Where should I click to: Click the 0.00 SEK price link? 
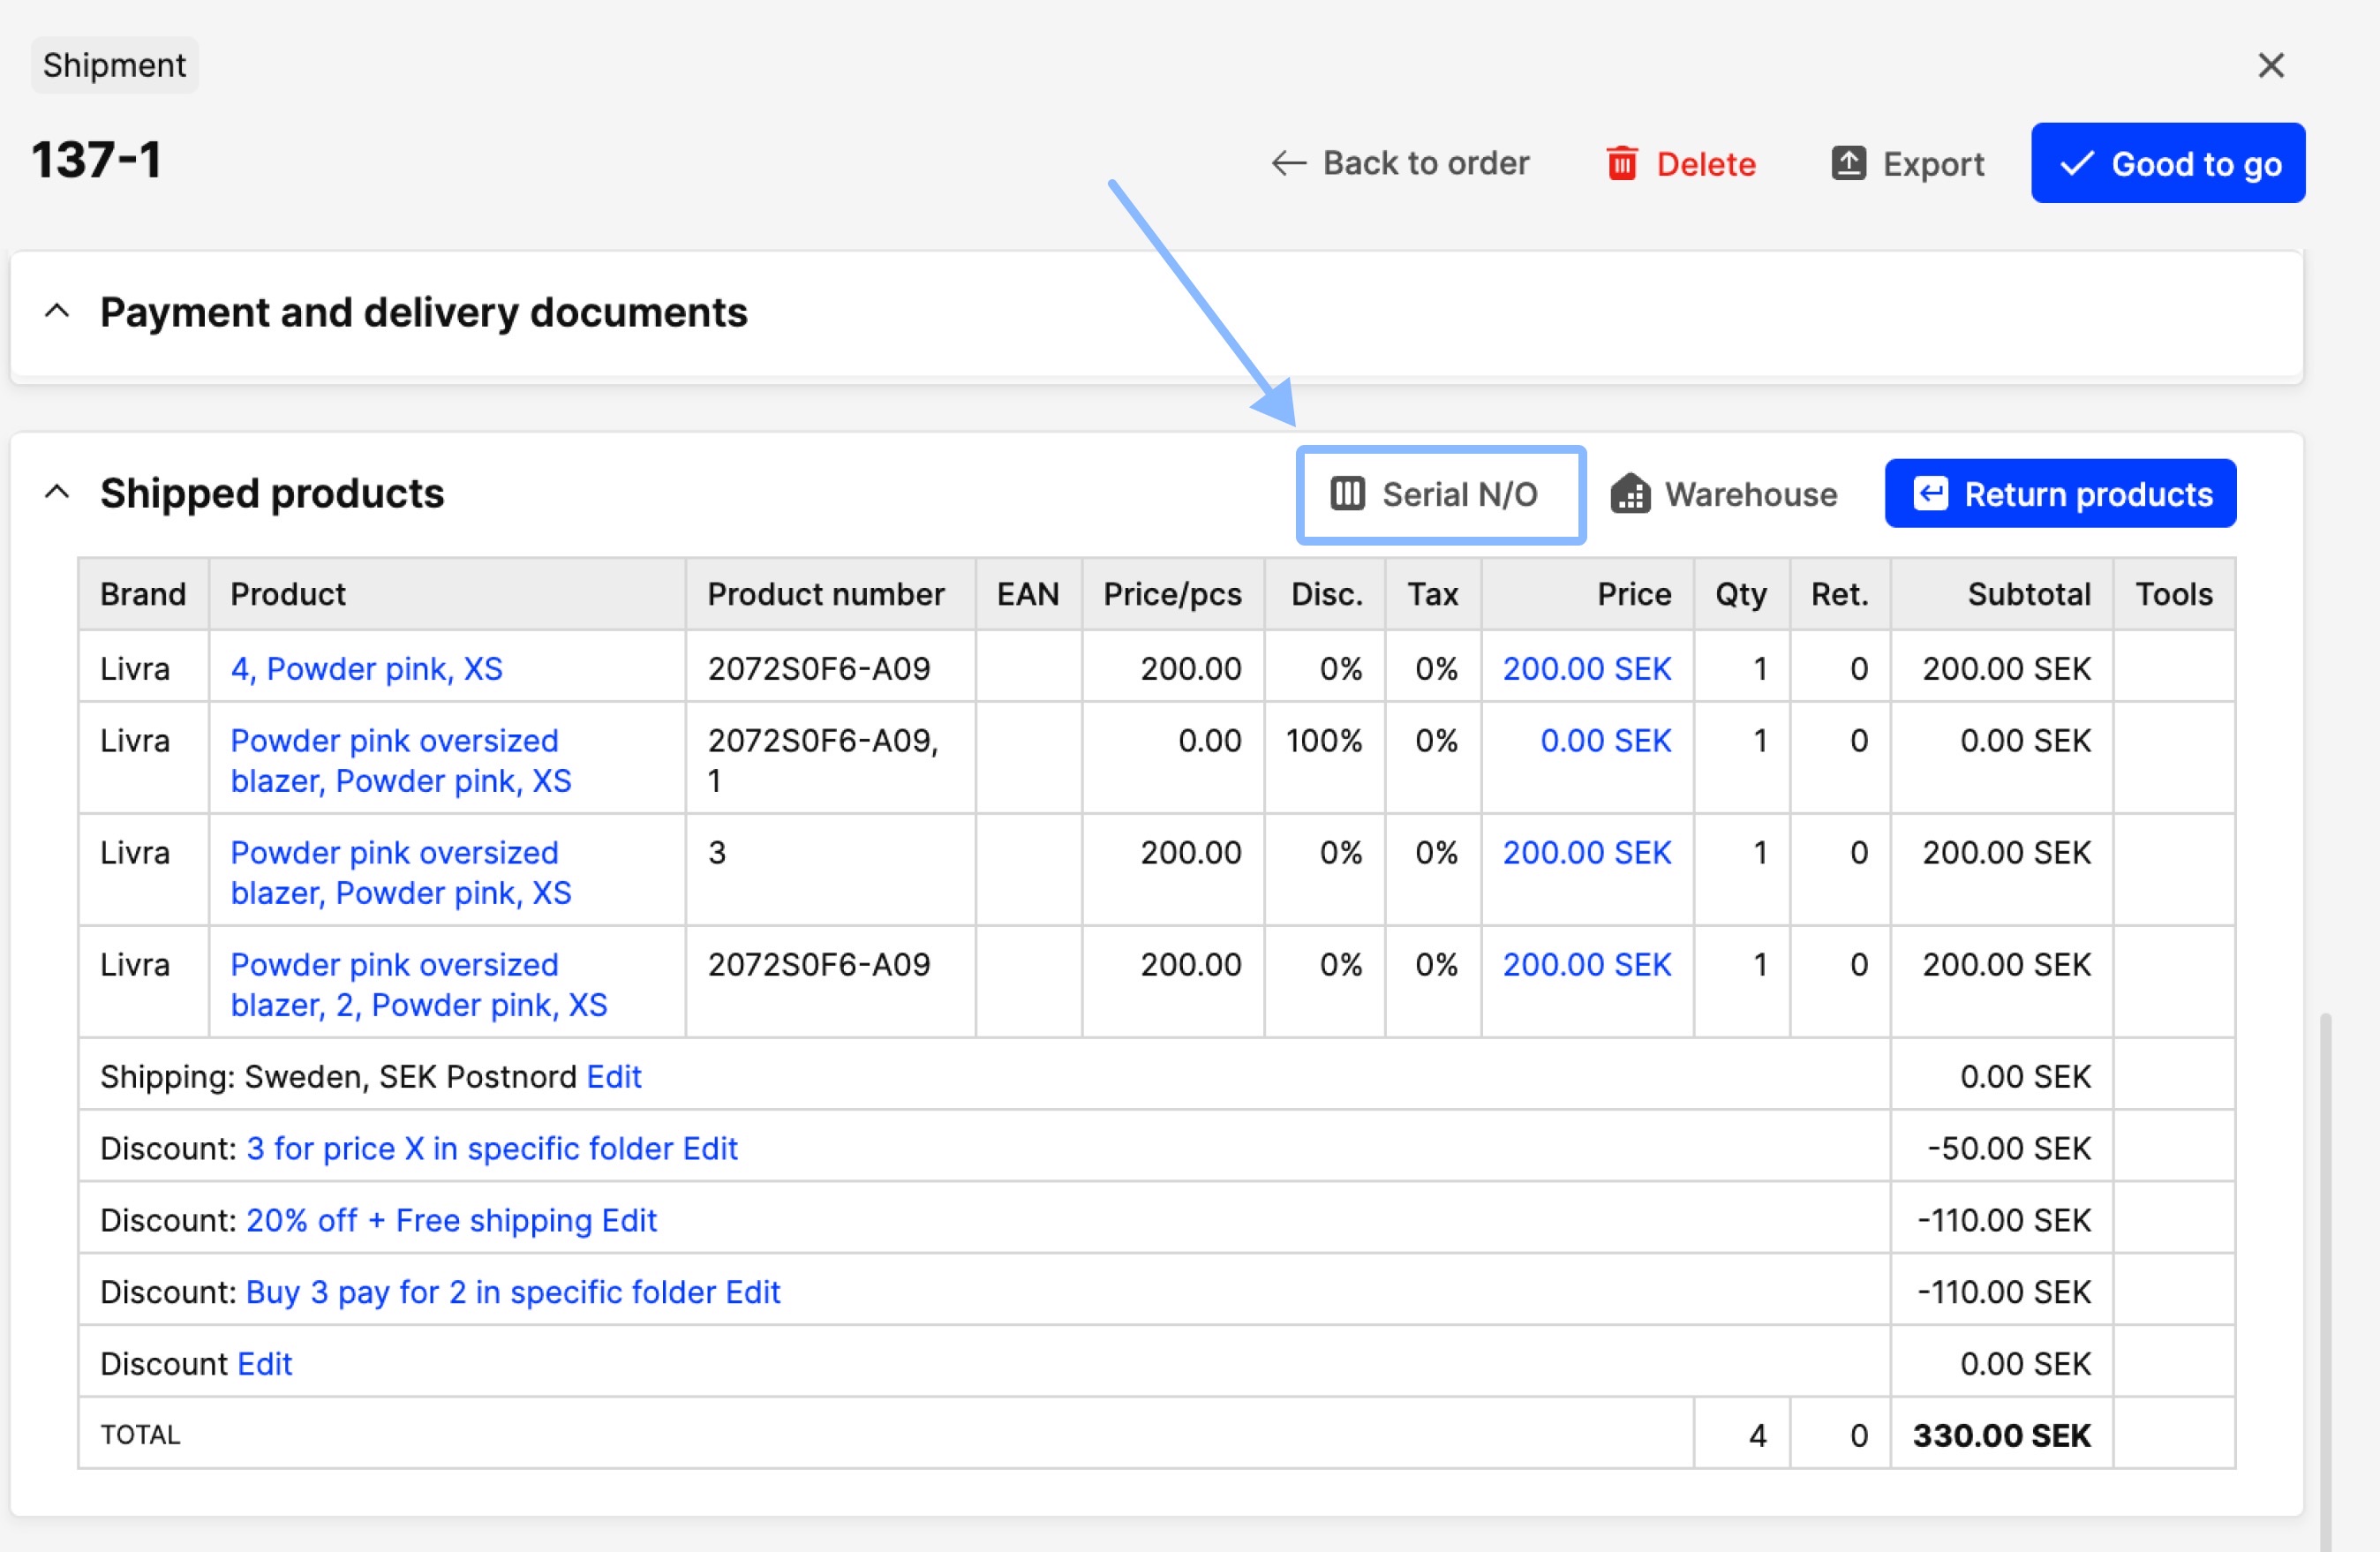pyautogui.click(x=1605, y=740)
